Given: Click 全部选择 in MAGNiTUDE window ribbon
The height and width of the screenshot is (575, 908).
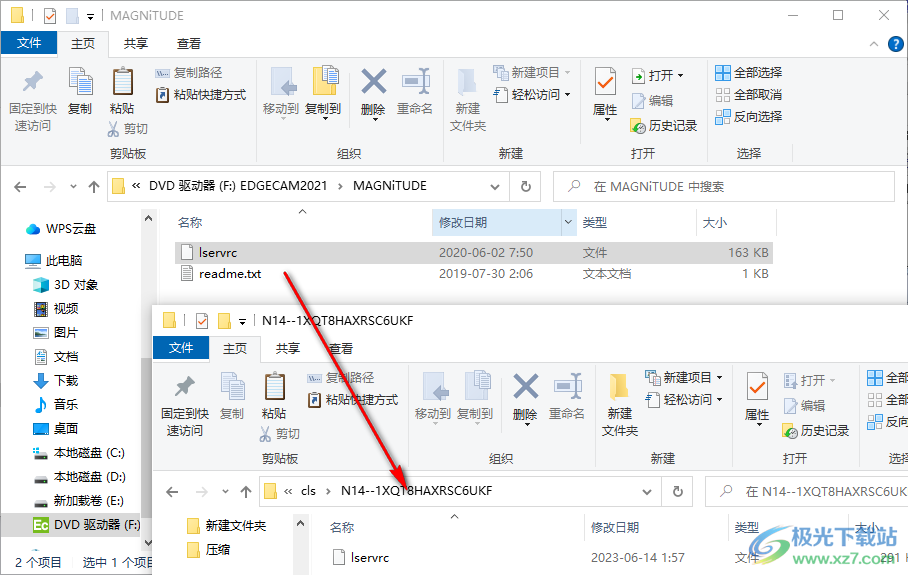Looking at the screenshot, I should click(x=749, y=73).
